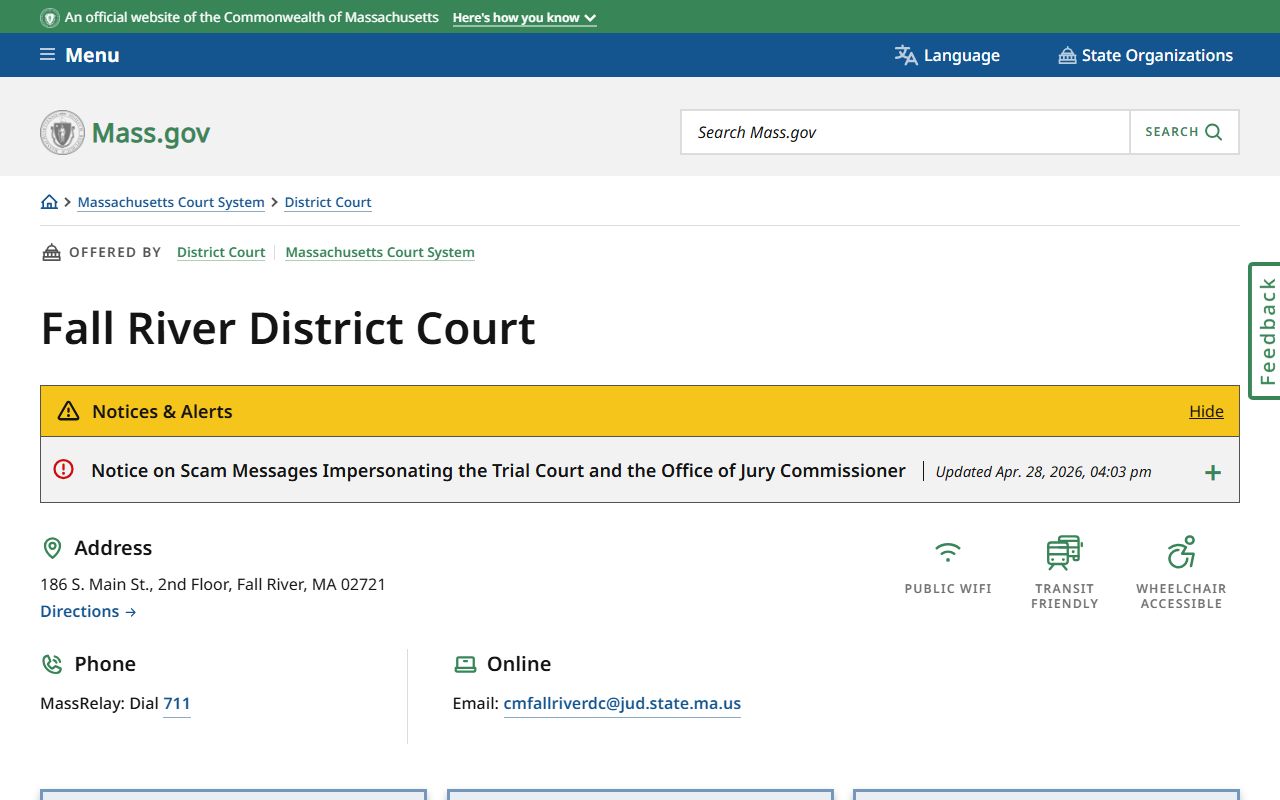
Task: Click the SEARCH button
Action: (x=1184, y=132)
